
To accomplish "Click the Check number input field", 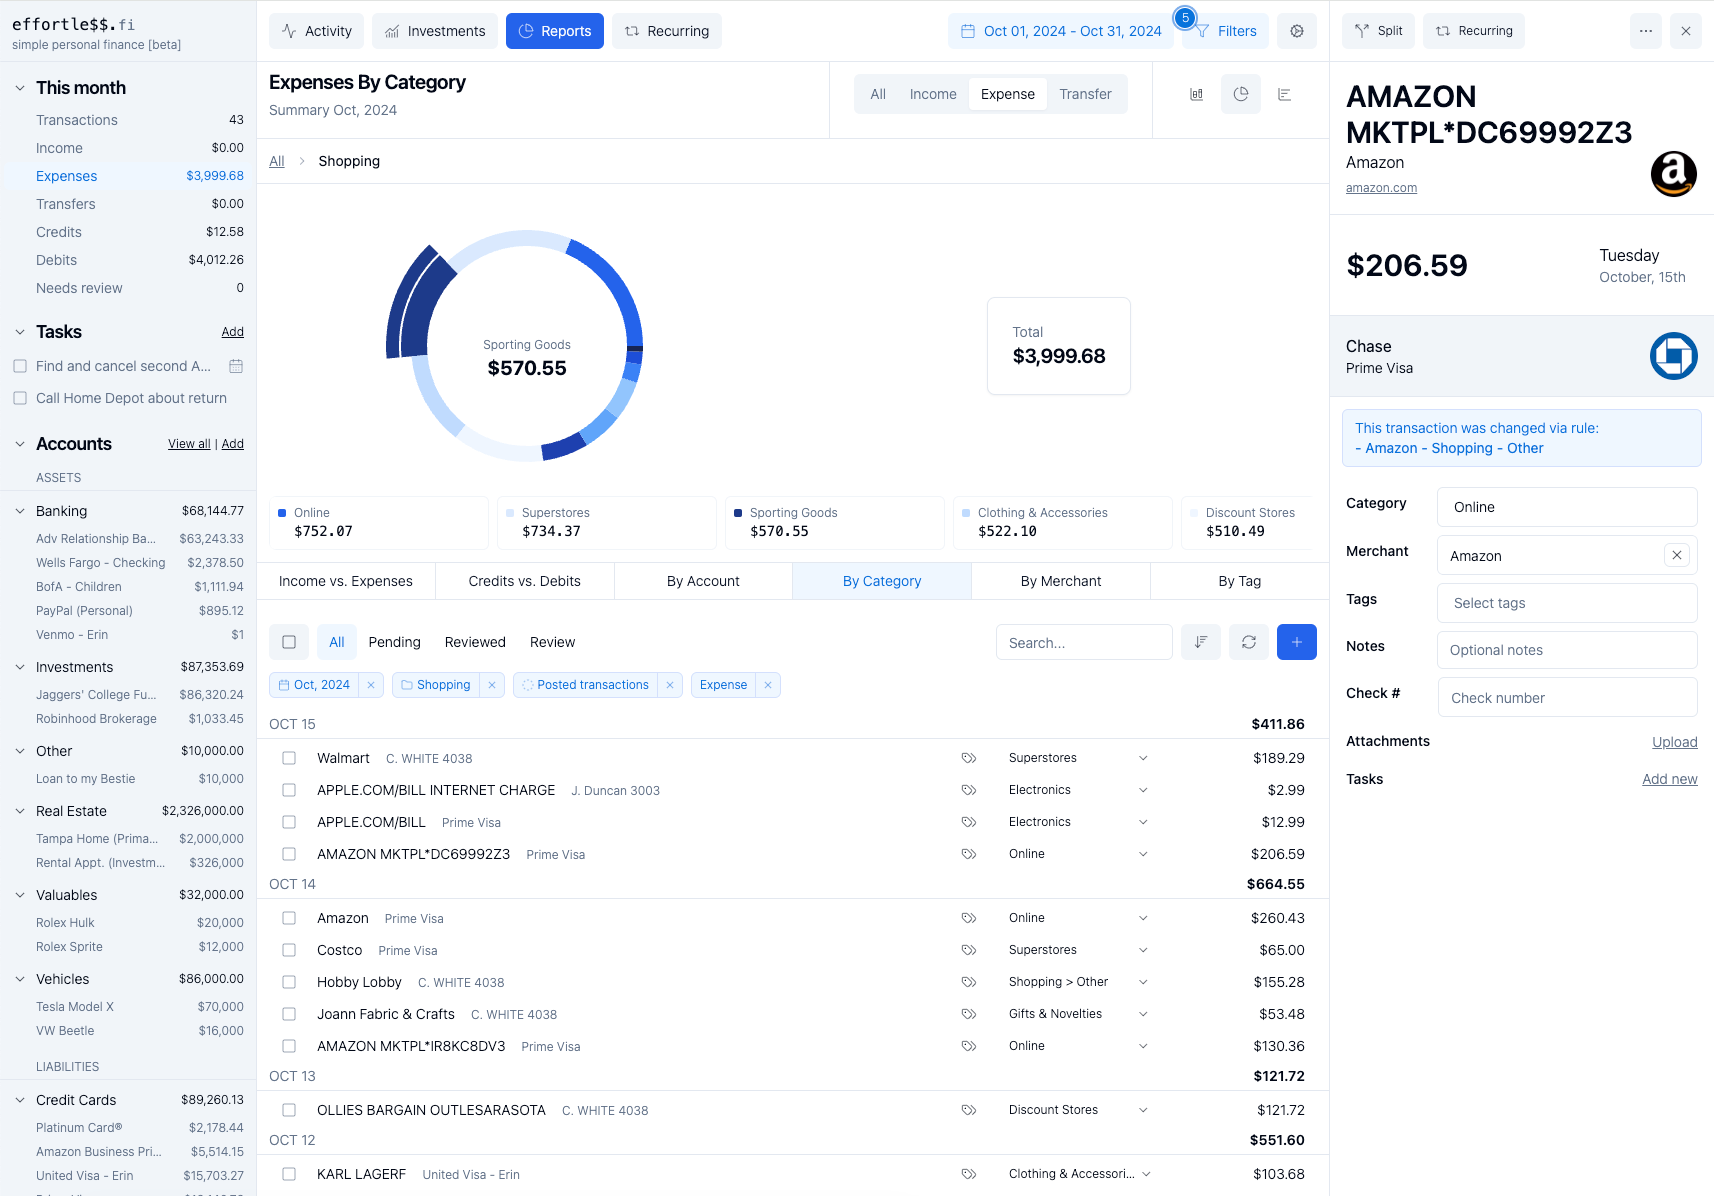I will (1567, 697).
